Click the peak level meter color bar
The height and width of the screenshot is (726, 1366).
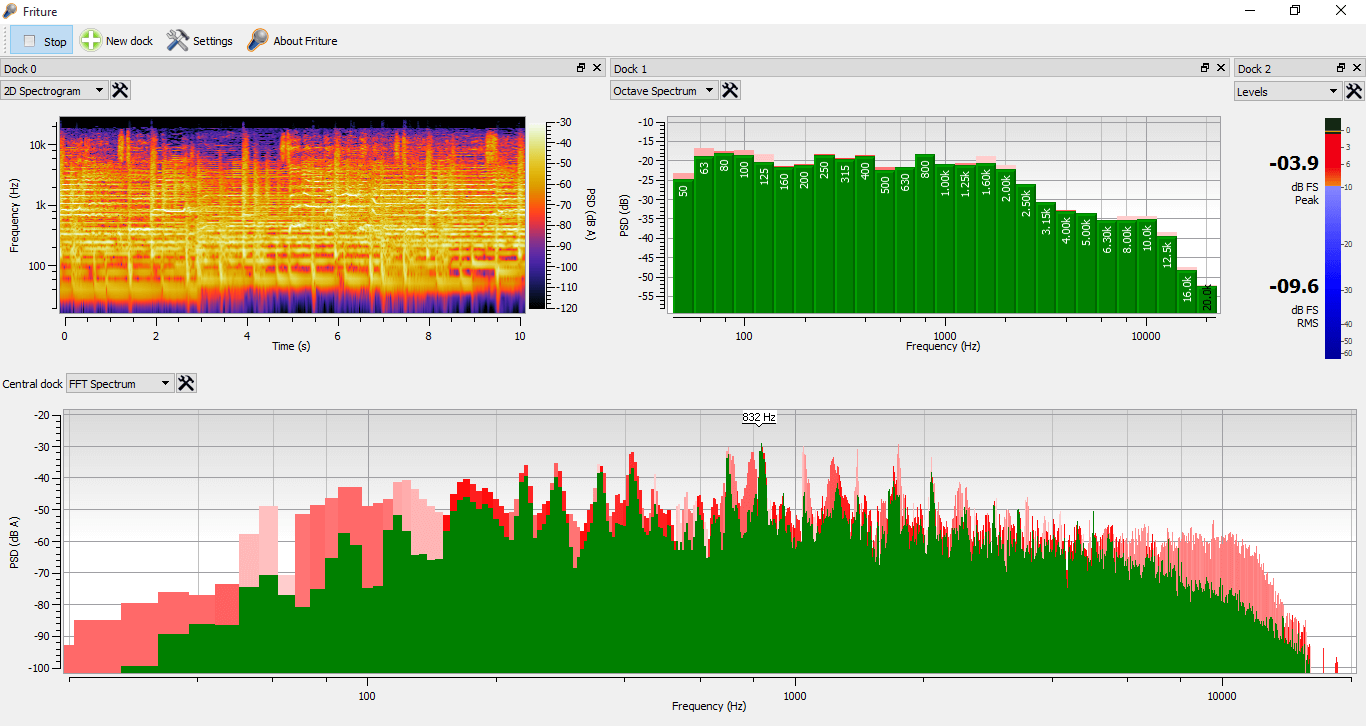point(1332,238)
